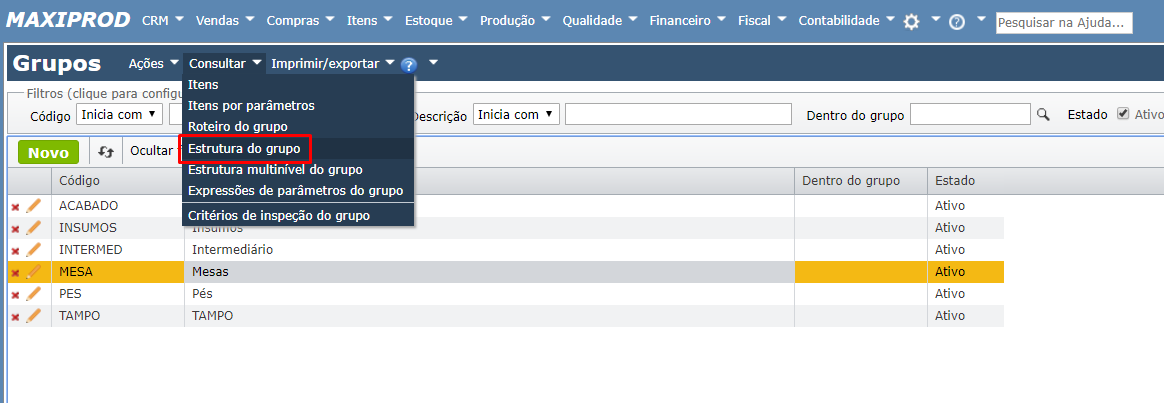The image size is (1164, 403).
Task: Open the Ações menu
Action: coord(154,64)
